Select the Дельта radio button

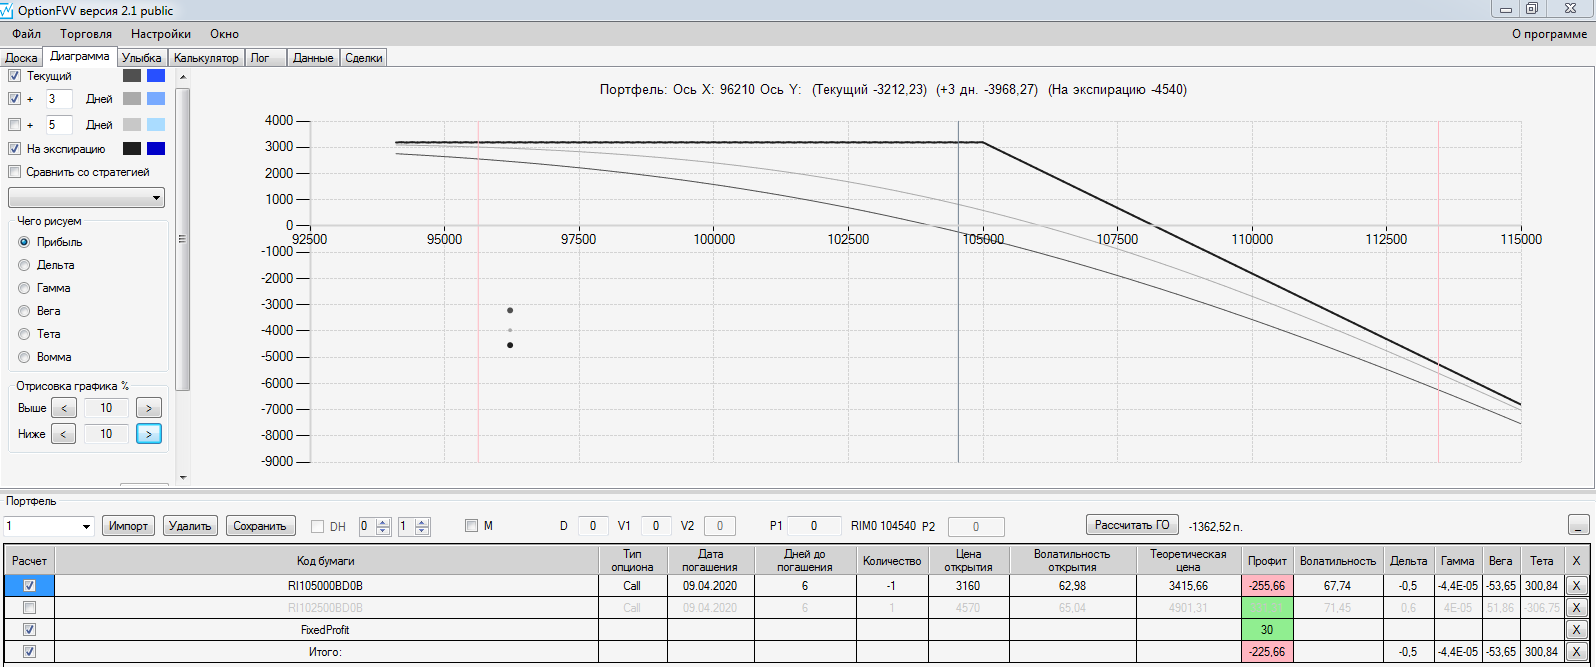coord(25,265)
